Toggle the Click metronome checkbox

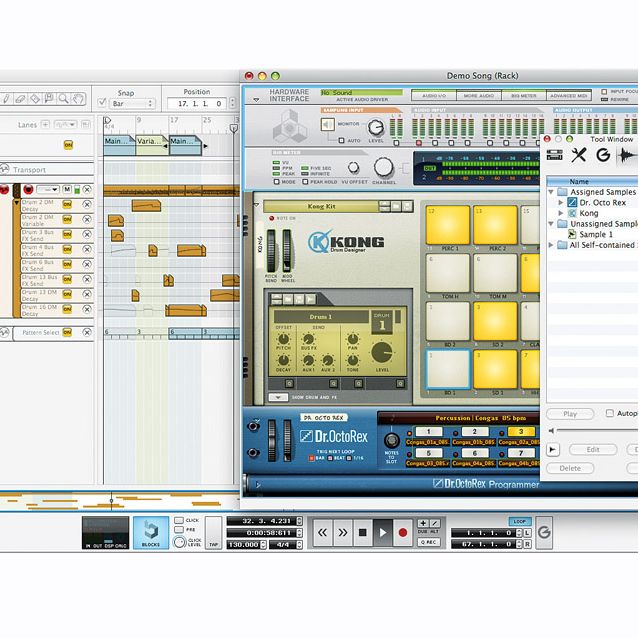tap(179, 520)
